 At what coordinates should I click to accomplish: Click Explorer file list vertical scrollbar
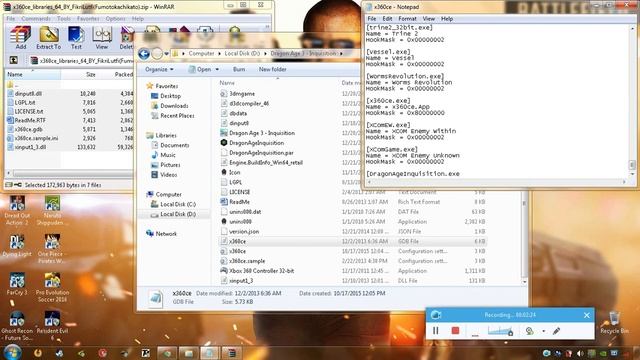click(524, 237)
